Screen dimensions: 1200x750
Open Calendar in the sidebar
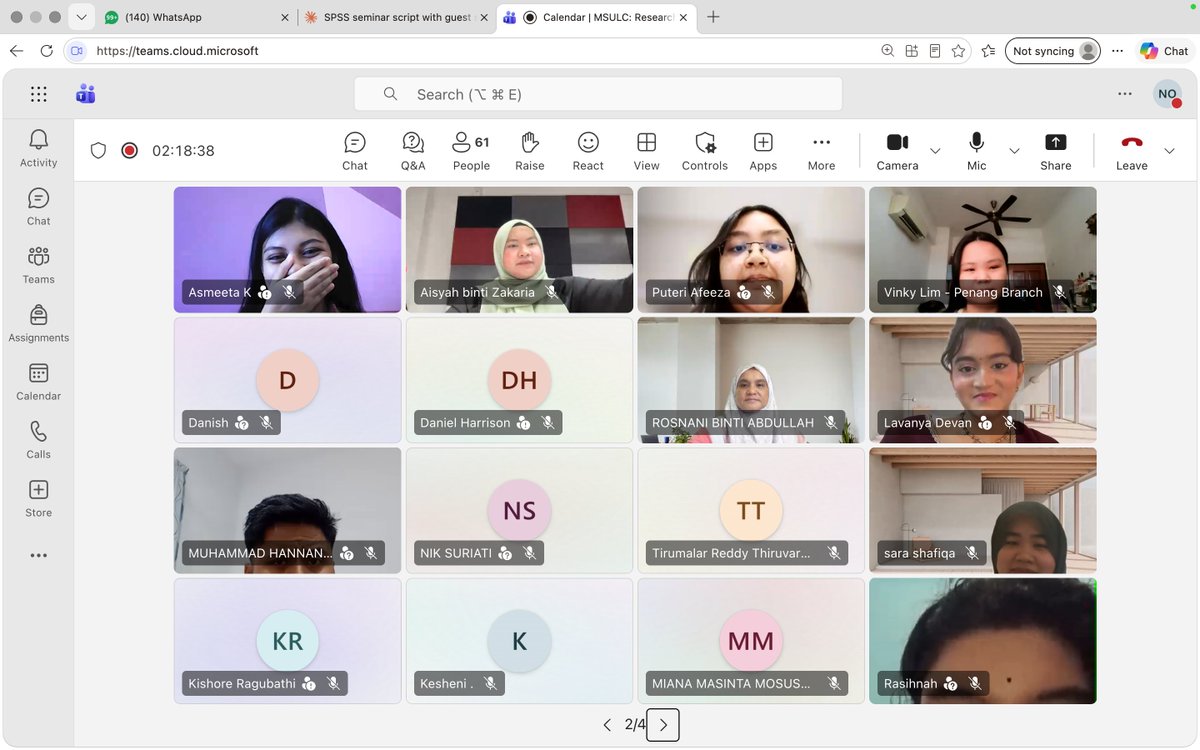tap(38, 382)
